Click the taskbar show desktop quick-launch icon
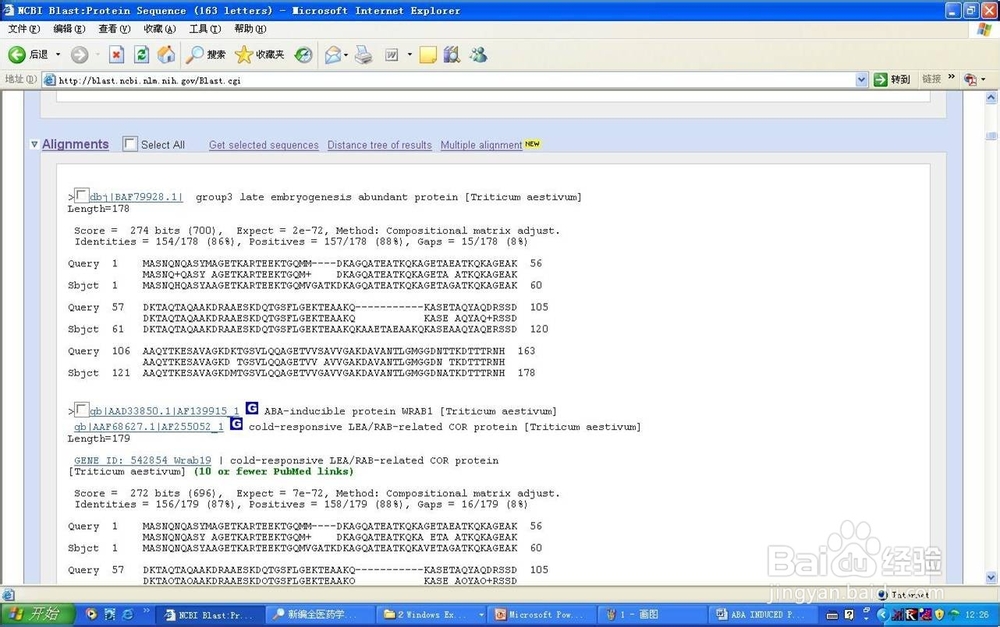 110,614
